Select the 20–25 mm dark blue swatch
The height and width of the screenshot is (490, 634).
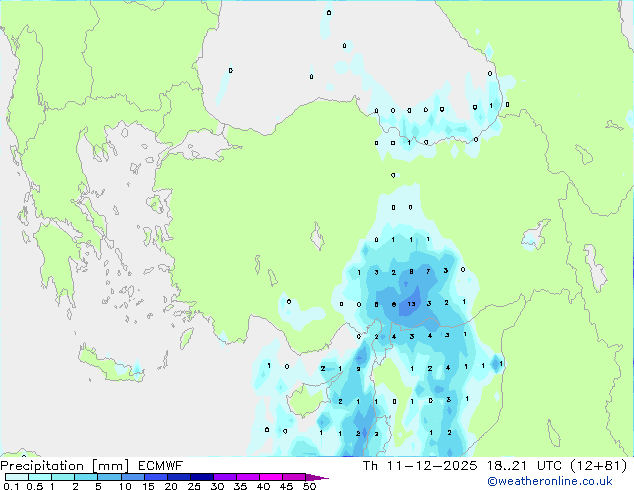click(178, 477)
